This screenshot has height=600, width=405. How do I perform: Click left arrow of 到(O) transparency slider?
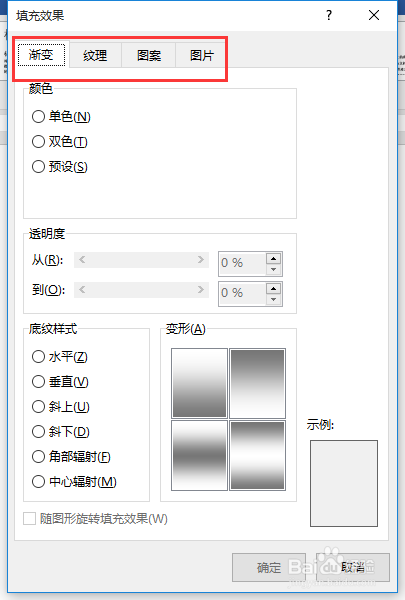(x=82, y=290)
